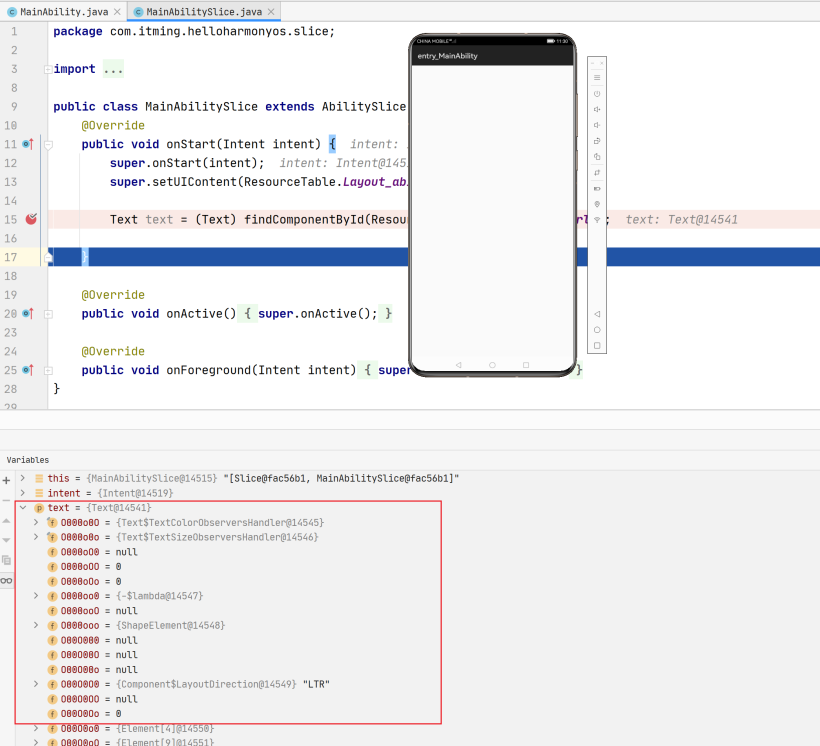
Task: Collapse the 'text' variable node
Action: pyautogui.click(x=22, y=507)
